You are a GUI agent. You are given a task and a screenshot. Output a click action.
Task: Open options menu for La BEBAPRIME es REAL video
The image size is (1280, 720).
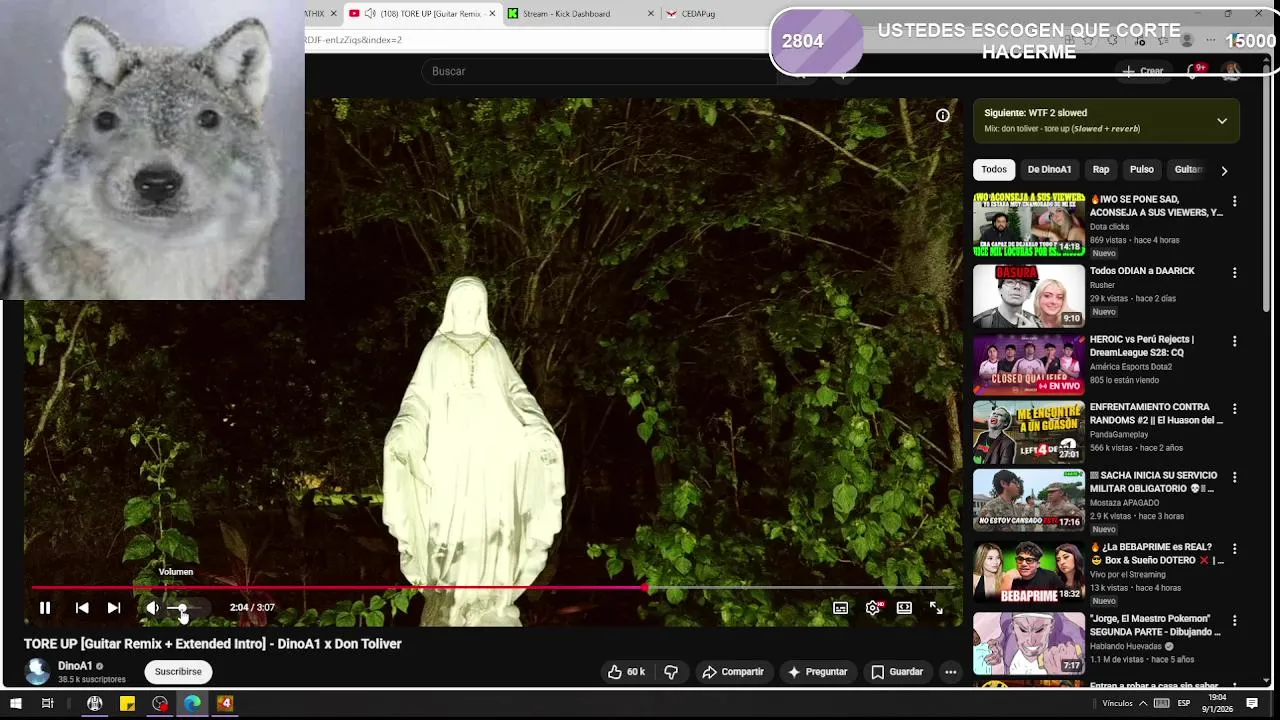tap(1234, 549)
